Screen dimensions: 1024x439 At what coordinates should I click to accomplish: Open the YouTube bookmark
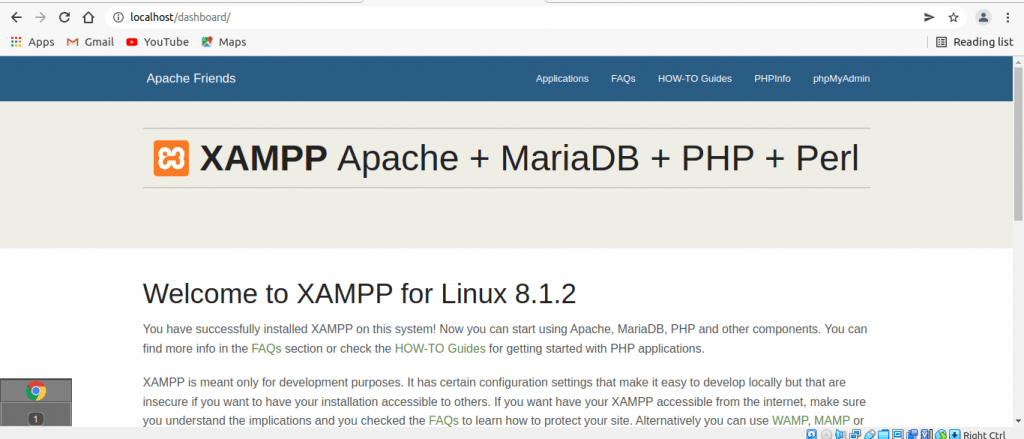tap(157, 42)
